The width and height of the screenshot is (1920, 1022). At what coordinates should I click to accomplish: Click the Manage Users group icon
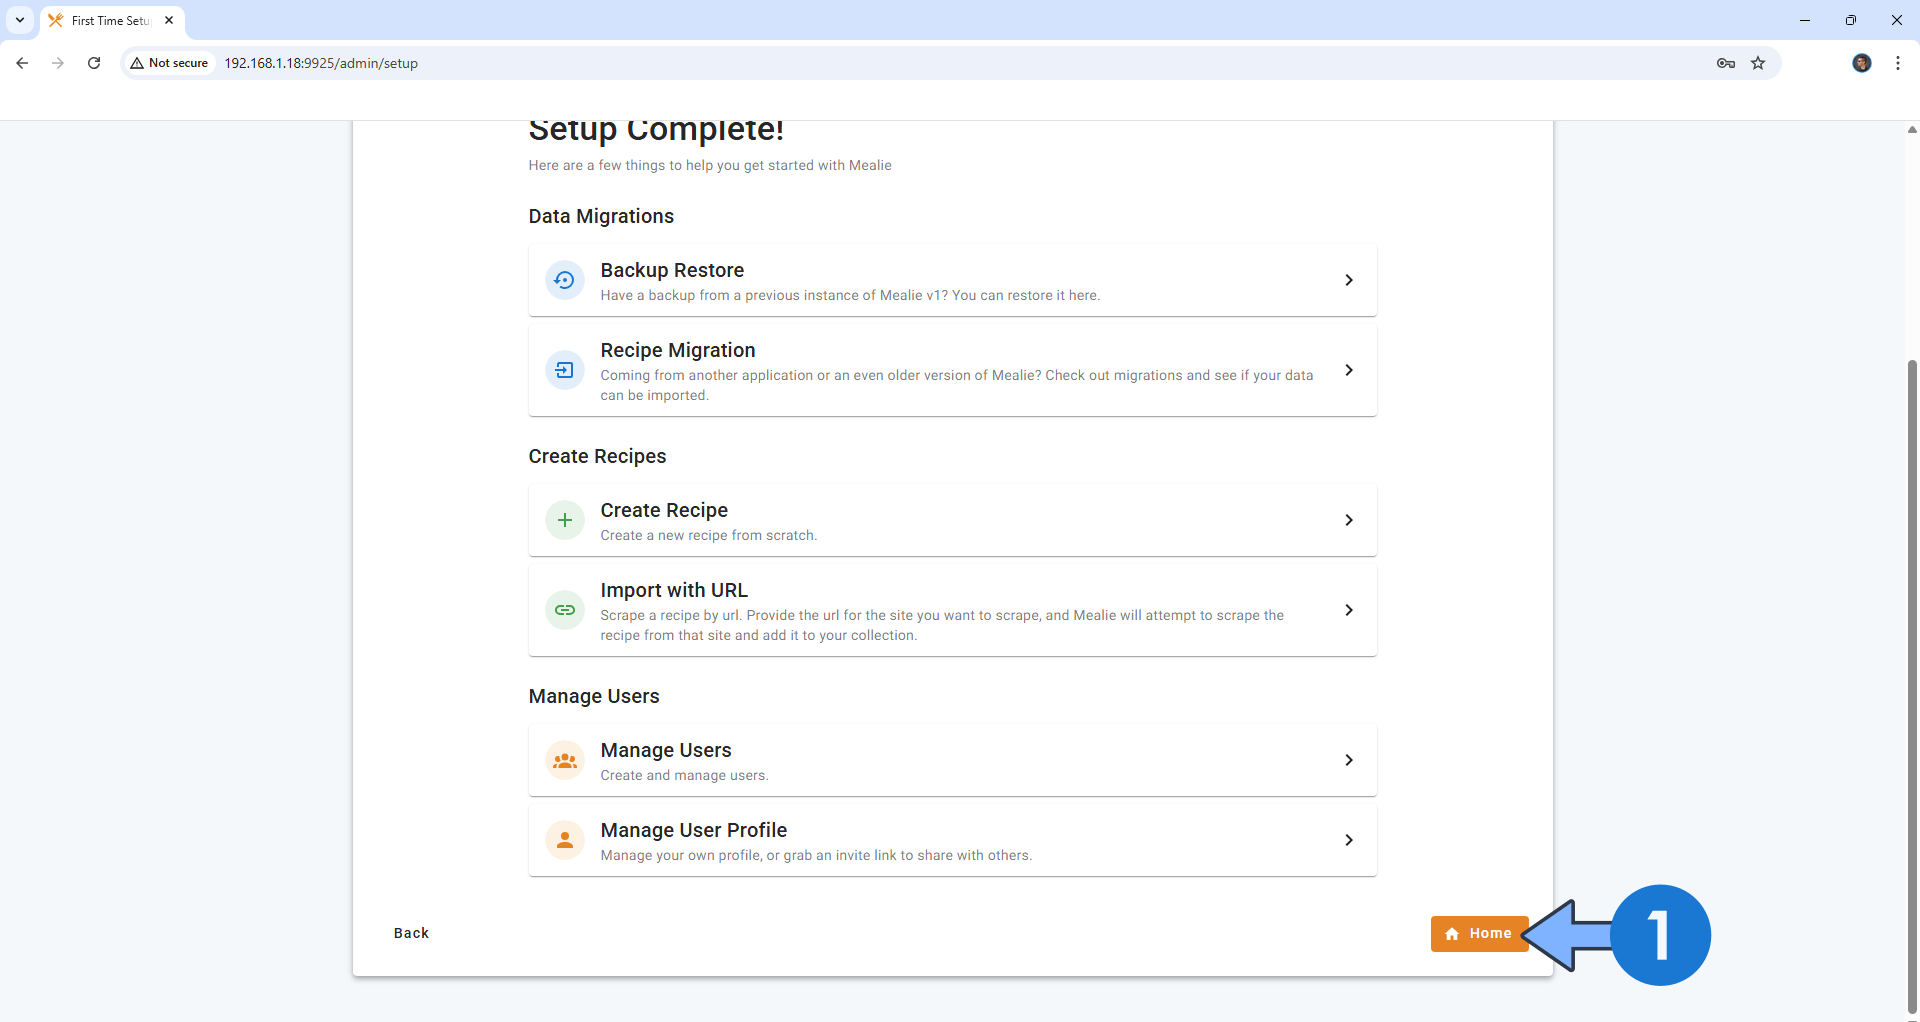(564, 759)
